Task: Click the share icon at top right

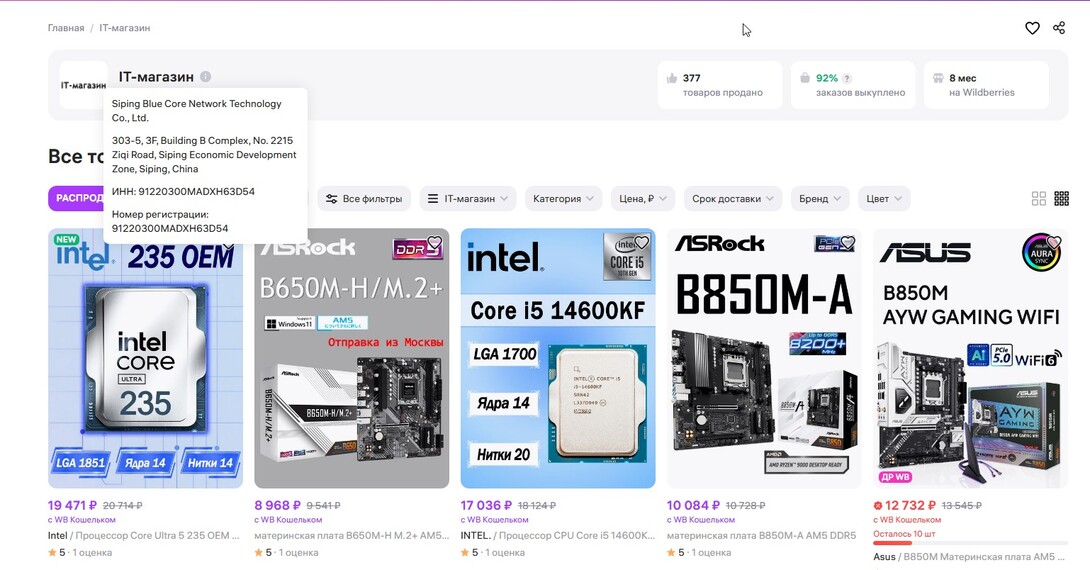Action: (1059, 28)
